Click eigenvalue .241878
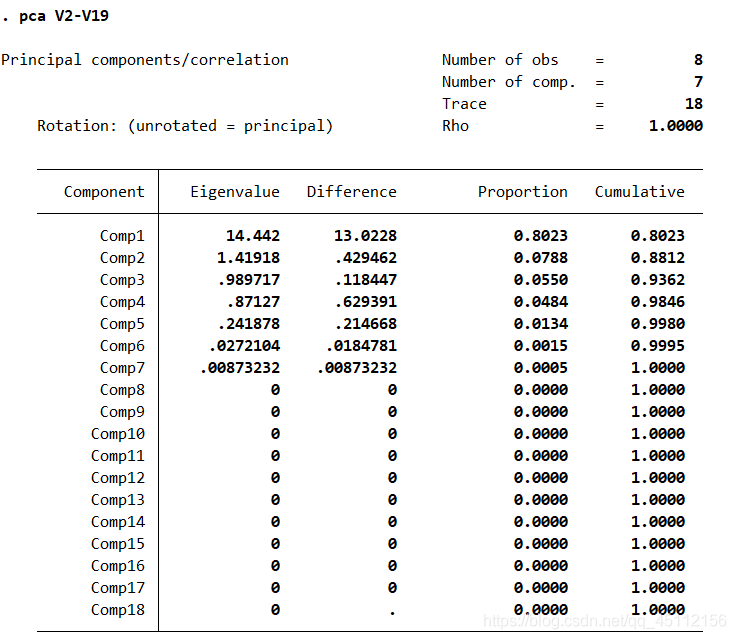736x639 pixels. click(249, 324)
